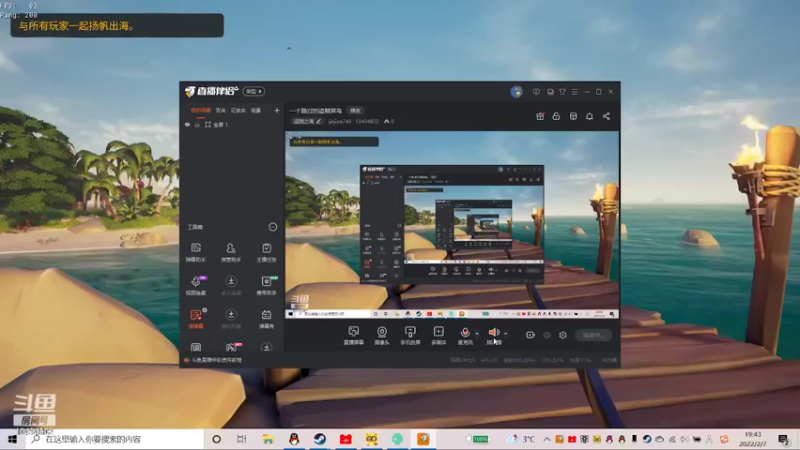
Task: Open the box-shaped icon in the header row
Action: (x=573, y=116)
